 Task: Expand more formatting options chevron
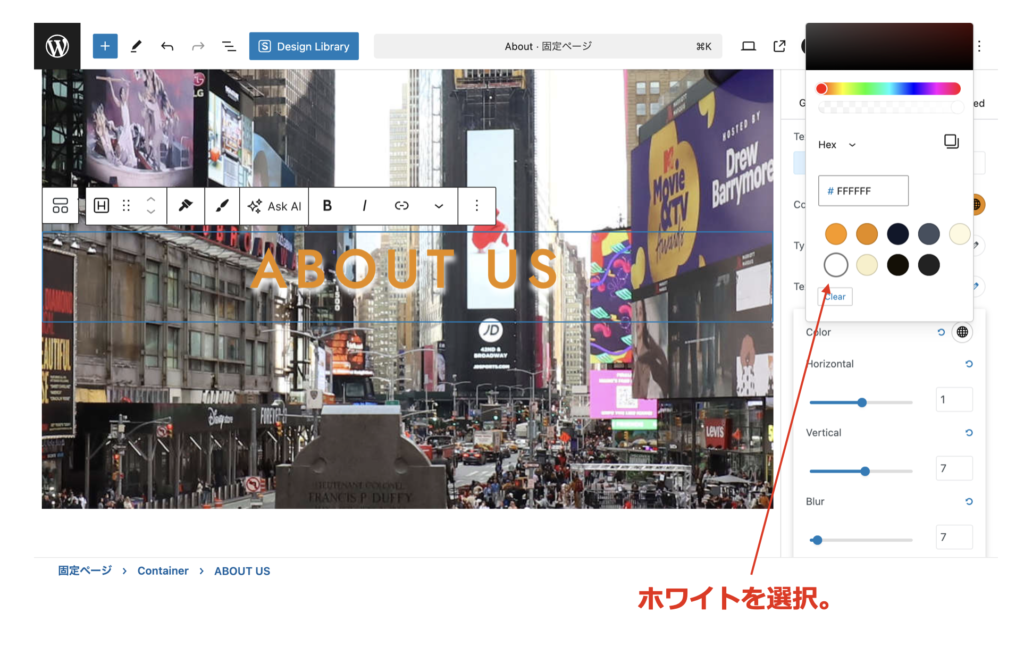pos(438,206)
